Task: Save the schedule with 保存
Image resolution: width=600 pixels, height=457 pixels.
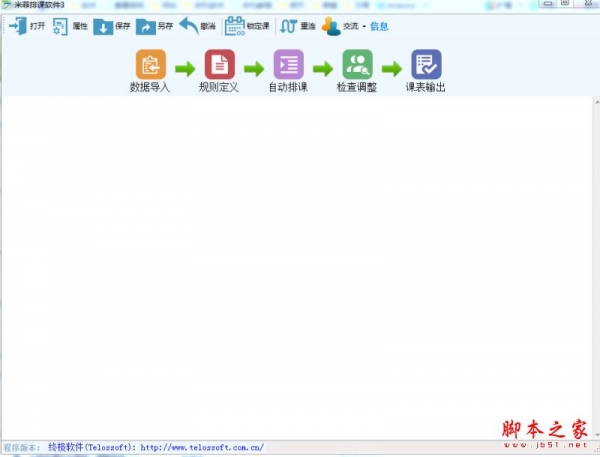Action: pyautogui.click(x=112, y=26)
